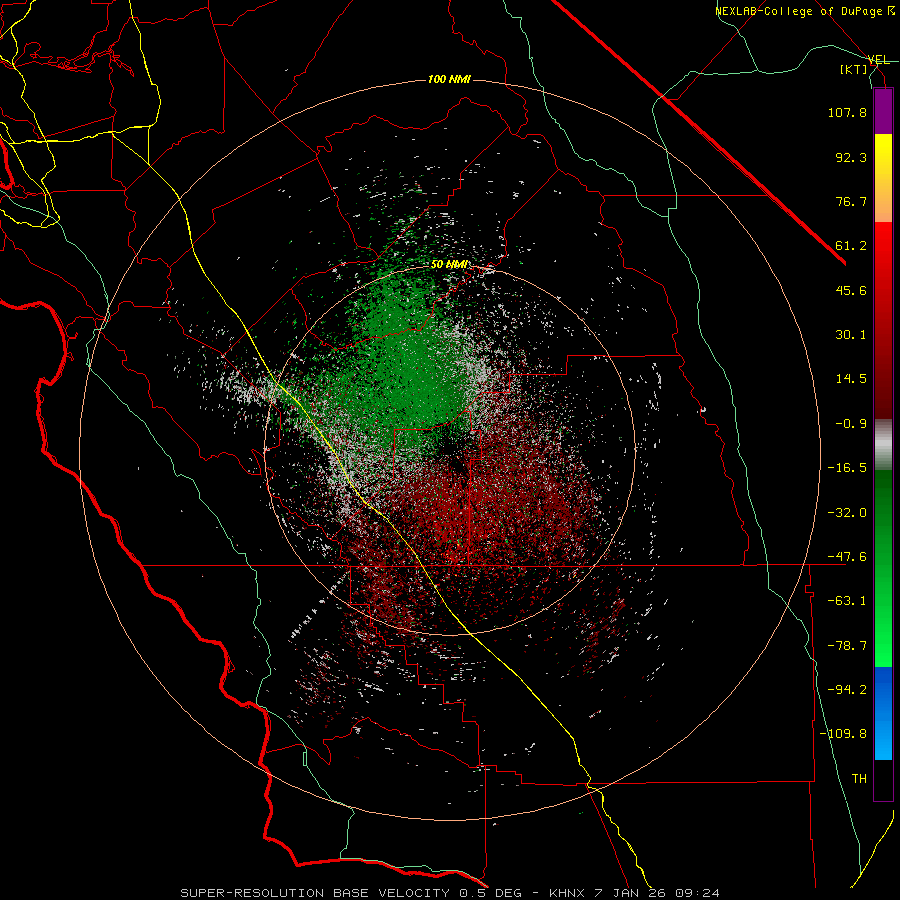Viewport: 900px width, 900px height.
Task: Select the VEL legend title
Action: pyautogui.click(x=878, y=60)
